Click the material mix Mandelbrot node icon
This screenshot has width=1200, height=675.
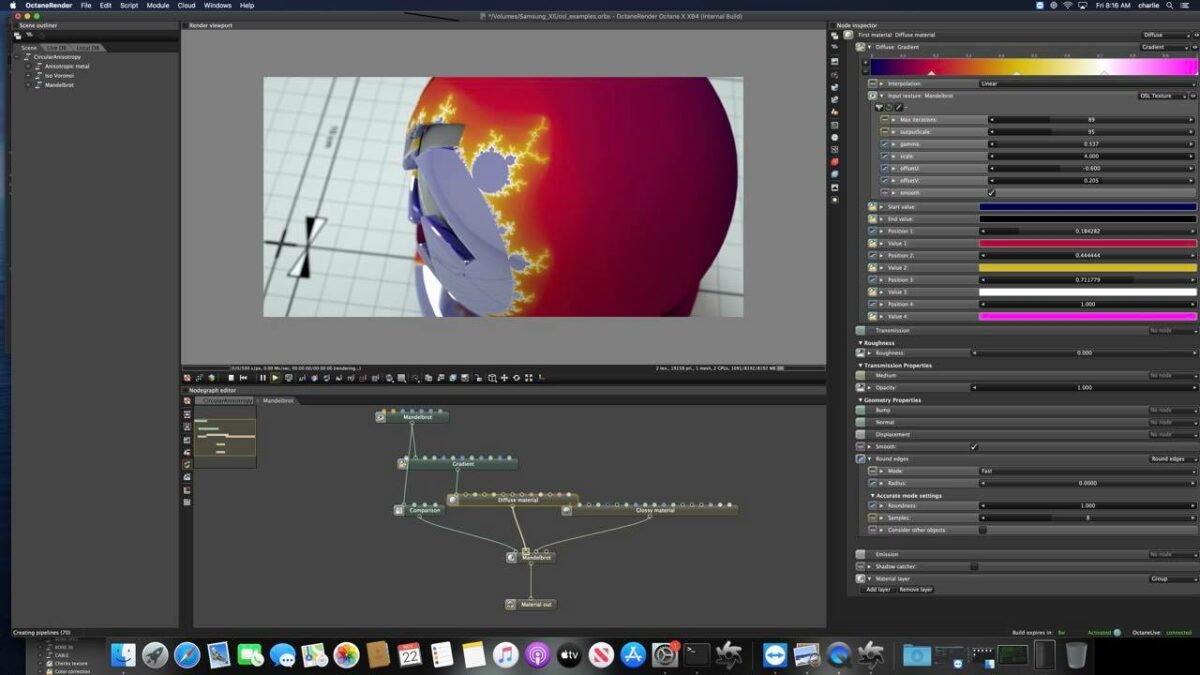pyautogui.click(x=512, y=557)
